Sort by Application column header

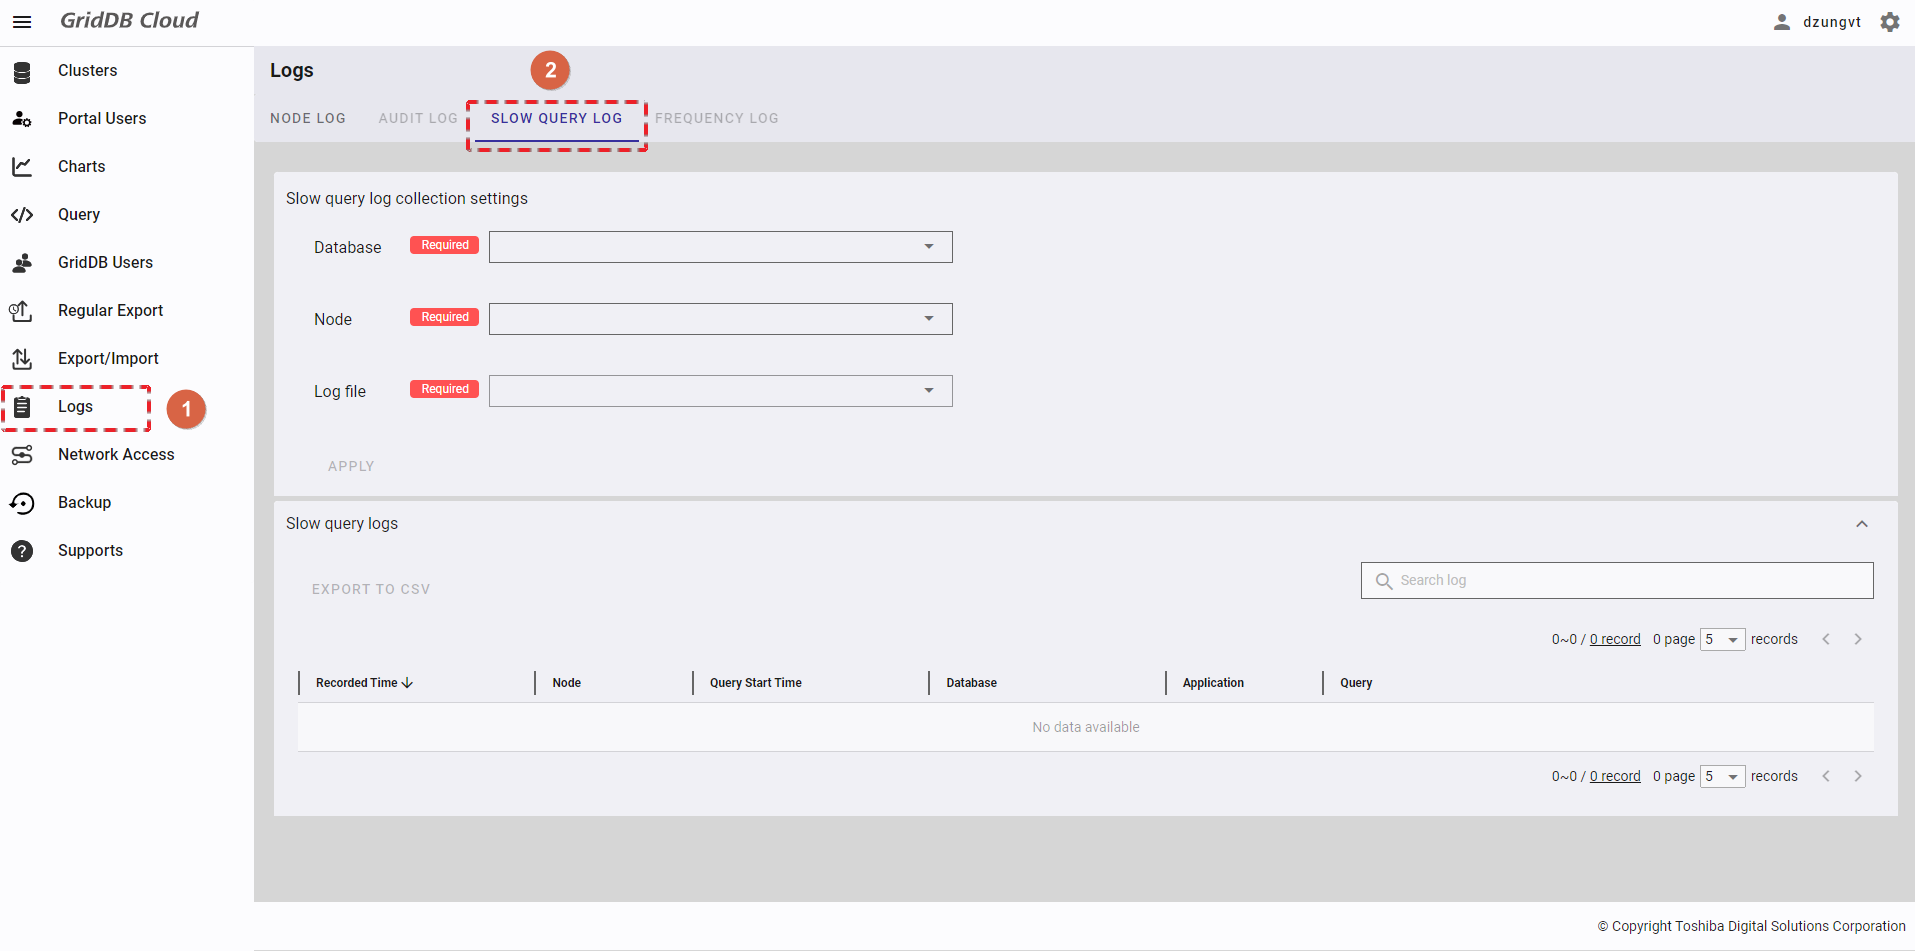[1213, 683]
